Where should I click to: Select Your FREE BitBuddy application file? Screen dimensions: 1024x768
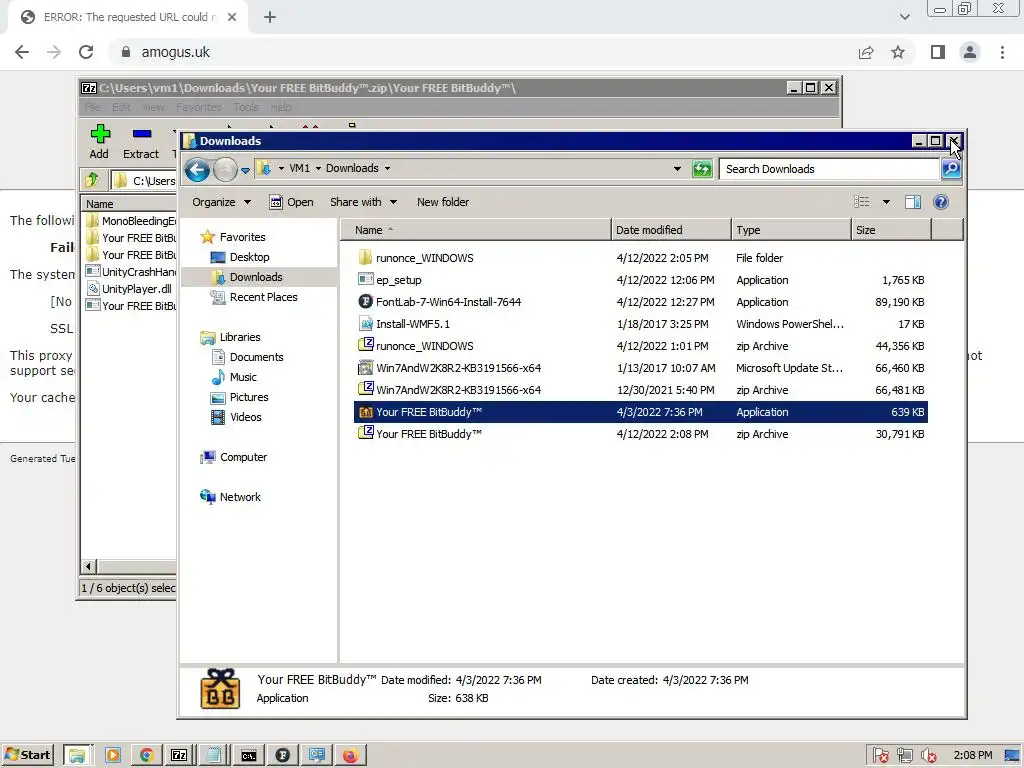[x=641, y=412]
